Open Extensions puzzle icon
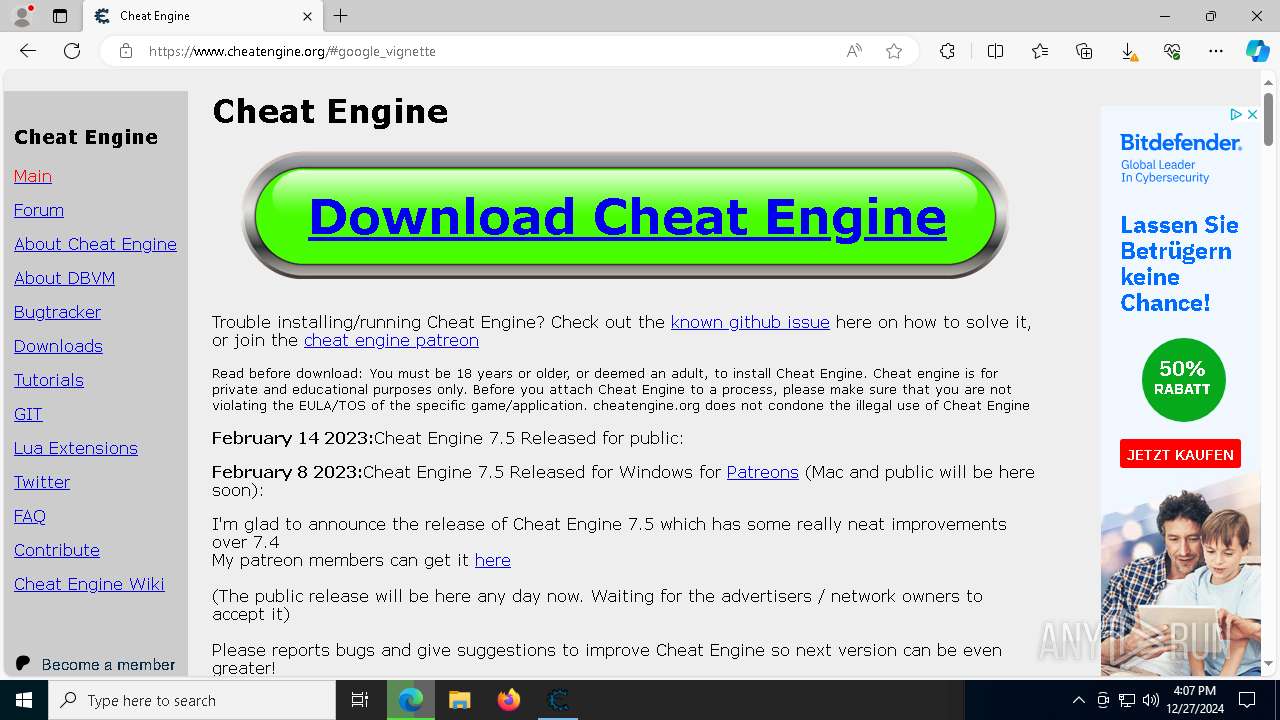 click(947, 51)
